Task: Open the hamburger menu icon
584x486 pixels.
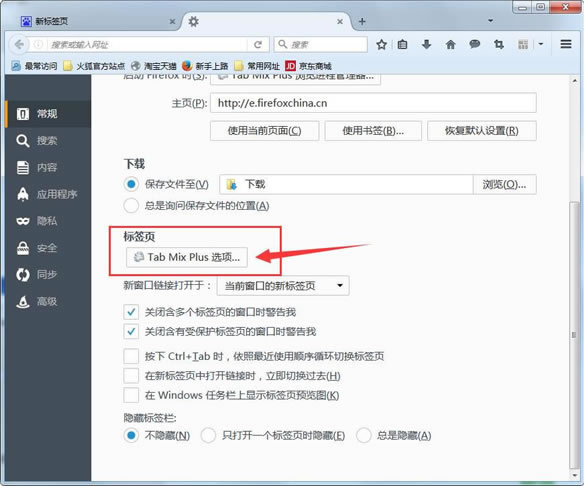Action: tap(566, 44)
